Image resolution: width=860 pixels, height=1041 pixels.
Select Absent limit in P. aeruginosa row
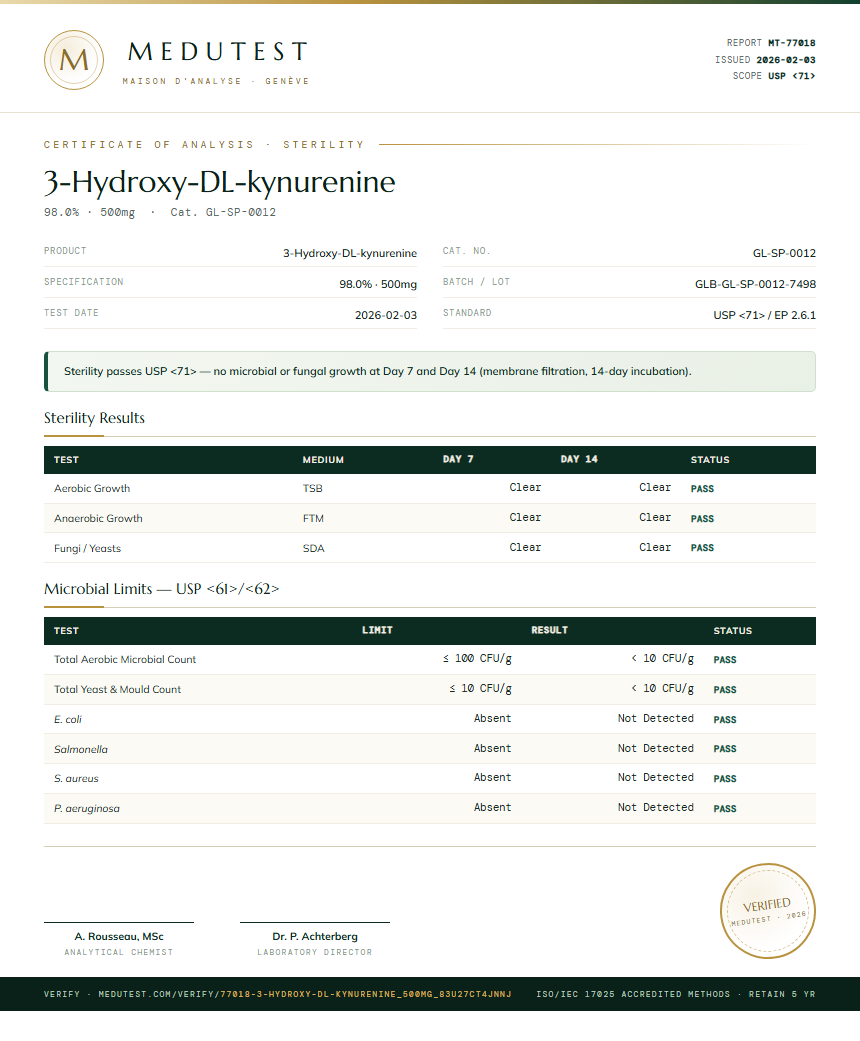[493, 807]
